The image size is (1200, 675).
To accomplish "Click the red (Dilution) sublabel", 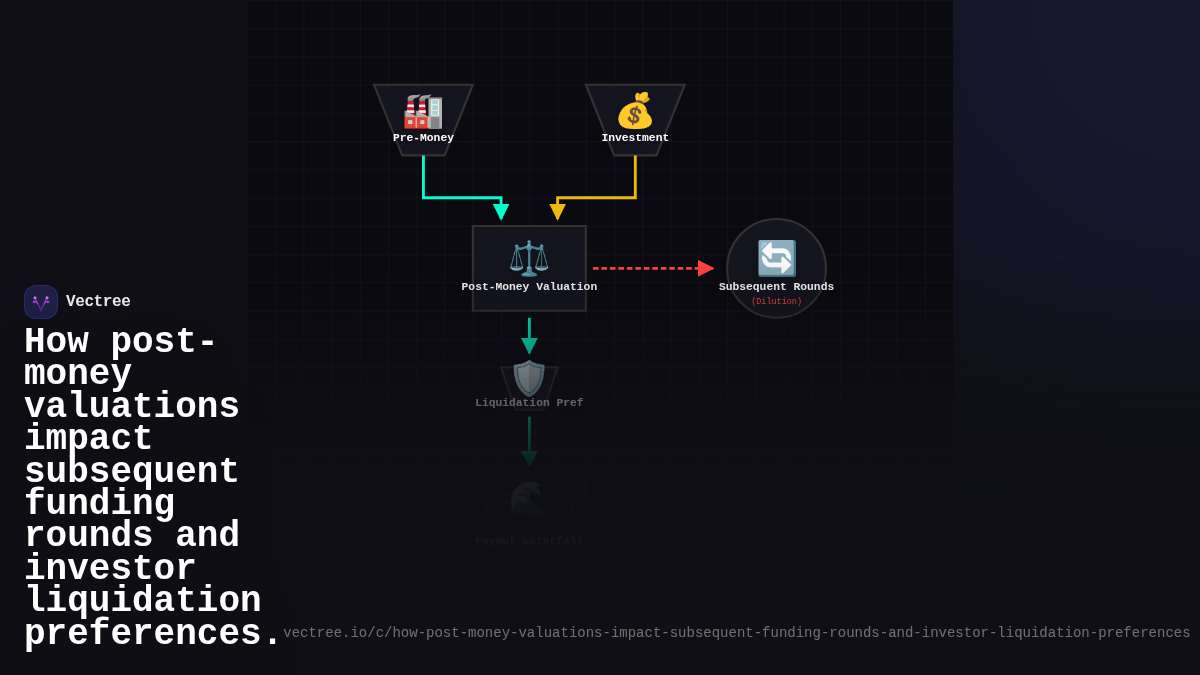I will click(x=776, y=302).
